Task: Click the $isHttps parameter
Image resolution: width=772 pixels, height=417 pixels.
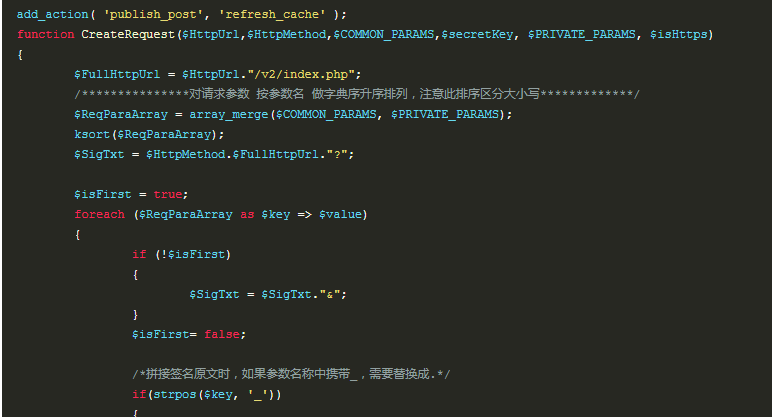Action: click(678, 34)
